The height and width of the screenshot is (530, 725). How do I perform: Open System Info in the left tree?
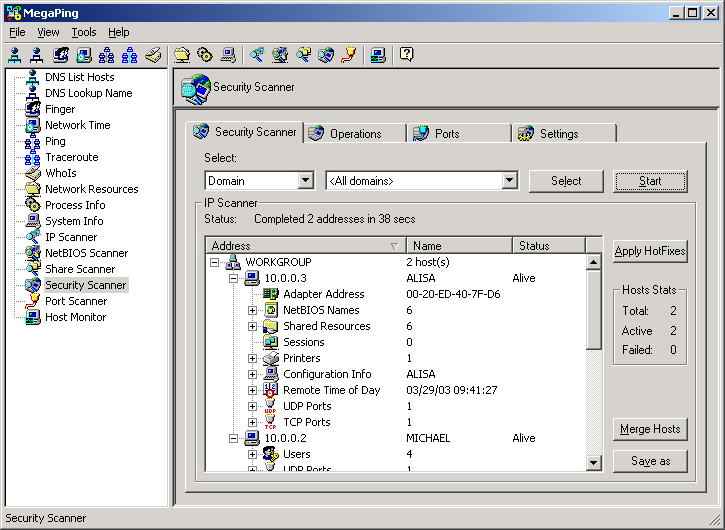(x=74, y=221)
